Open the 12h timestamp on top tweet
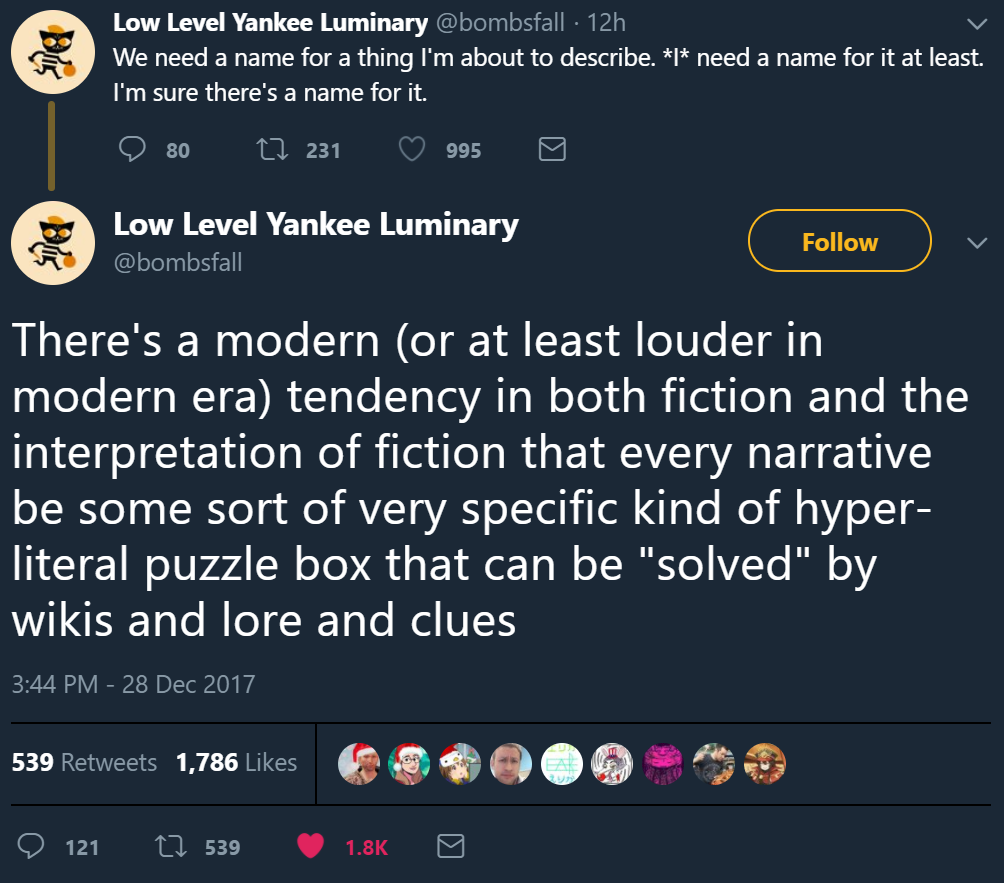 [607, 22]
